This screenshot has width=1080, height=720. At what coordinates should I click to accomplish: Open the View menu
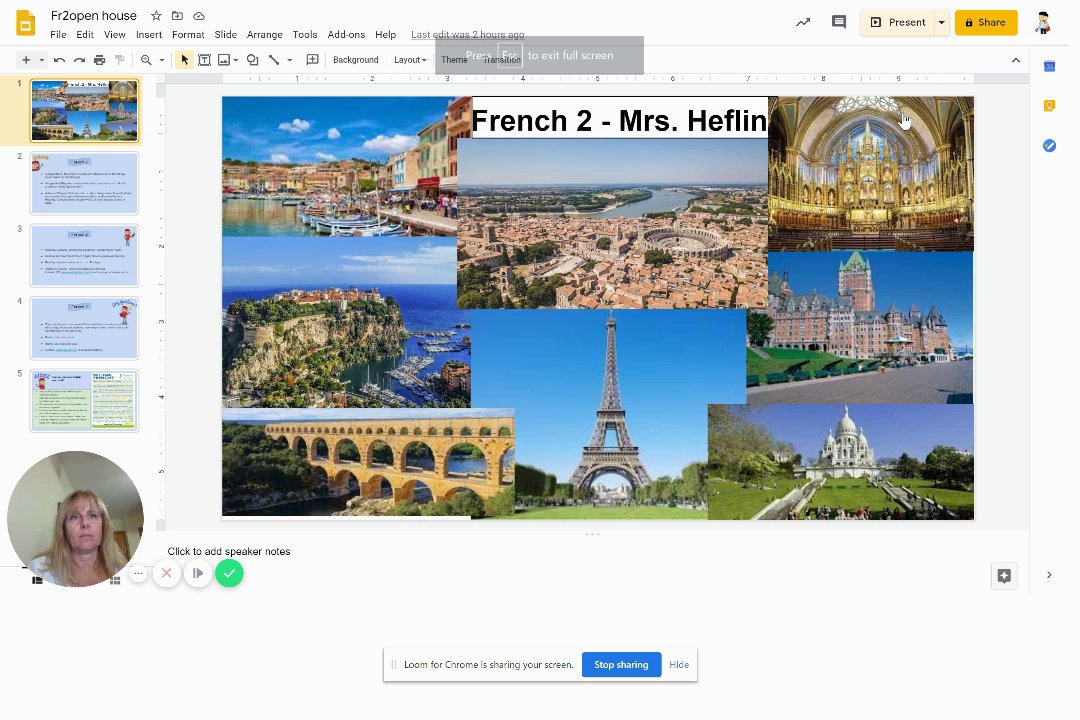114,34
